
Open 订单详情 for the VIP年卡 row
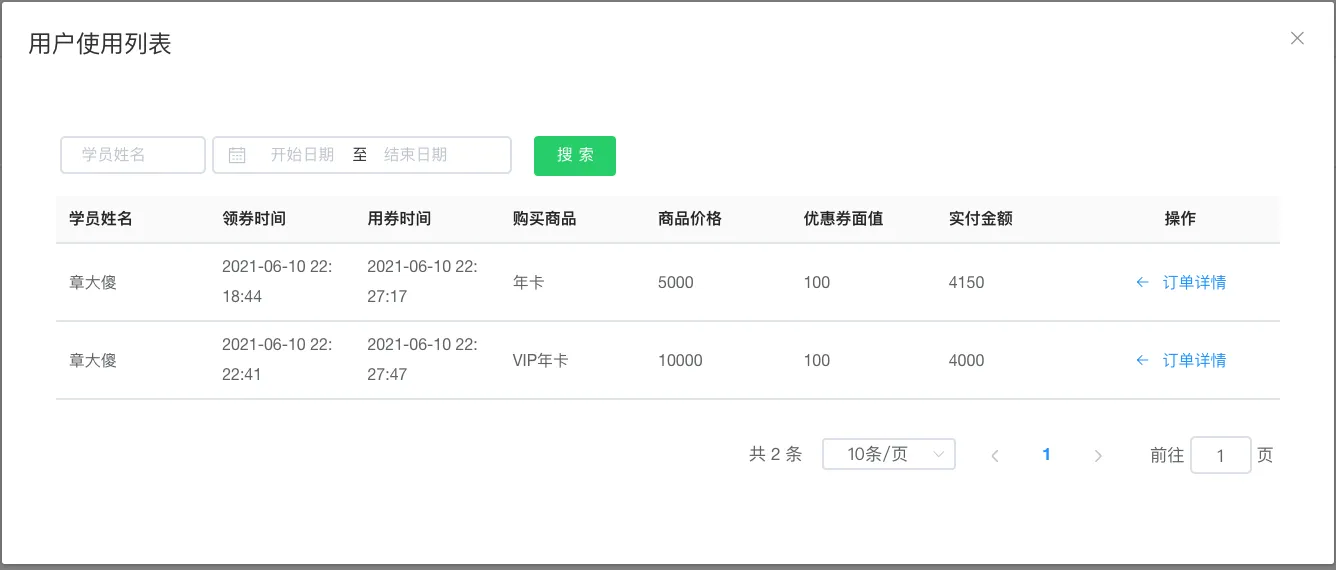1194,360
